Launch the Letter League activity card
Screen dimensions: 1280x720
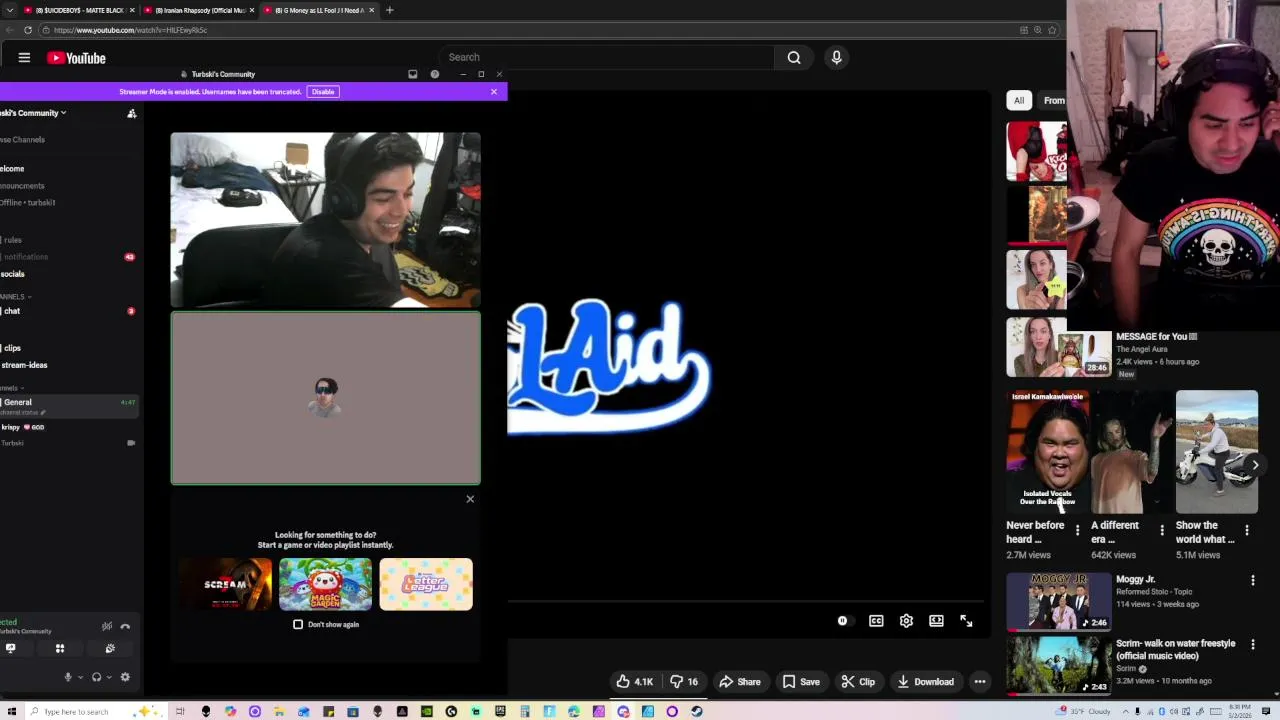click(426, 584)
